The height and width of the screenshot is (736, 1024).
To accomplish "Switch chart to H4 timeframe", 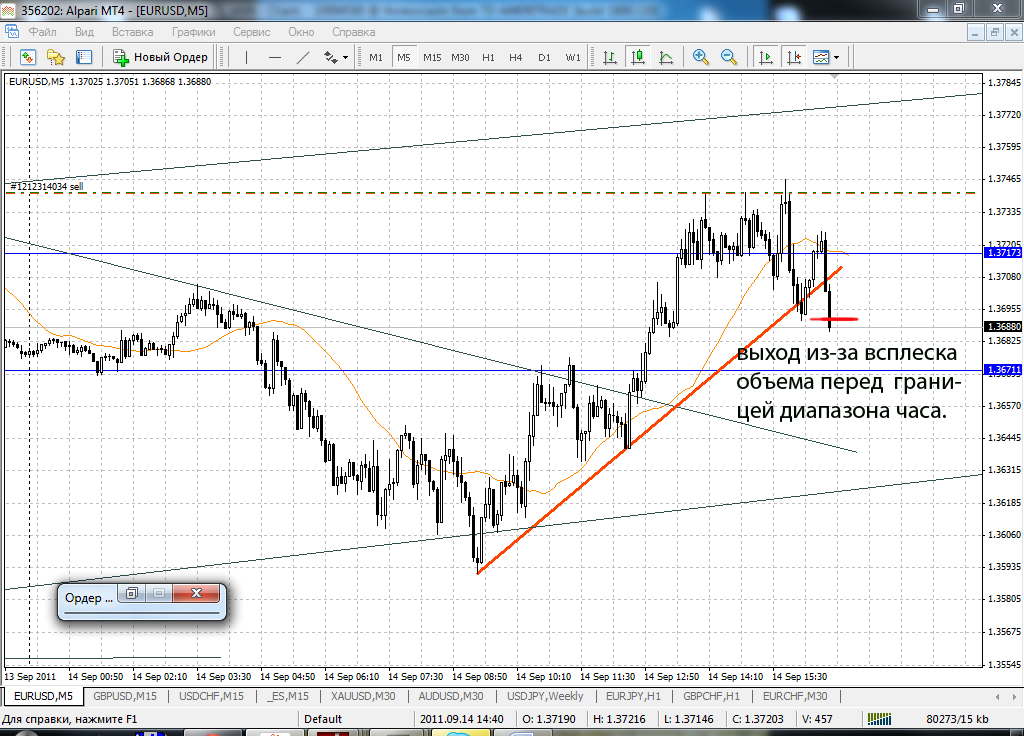I will point(516,57).
